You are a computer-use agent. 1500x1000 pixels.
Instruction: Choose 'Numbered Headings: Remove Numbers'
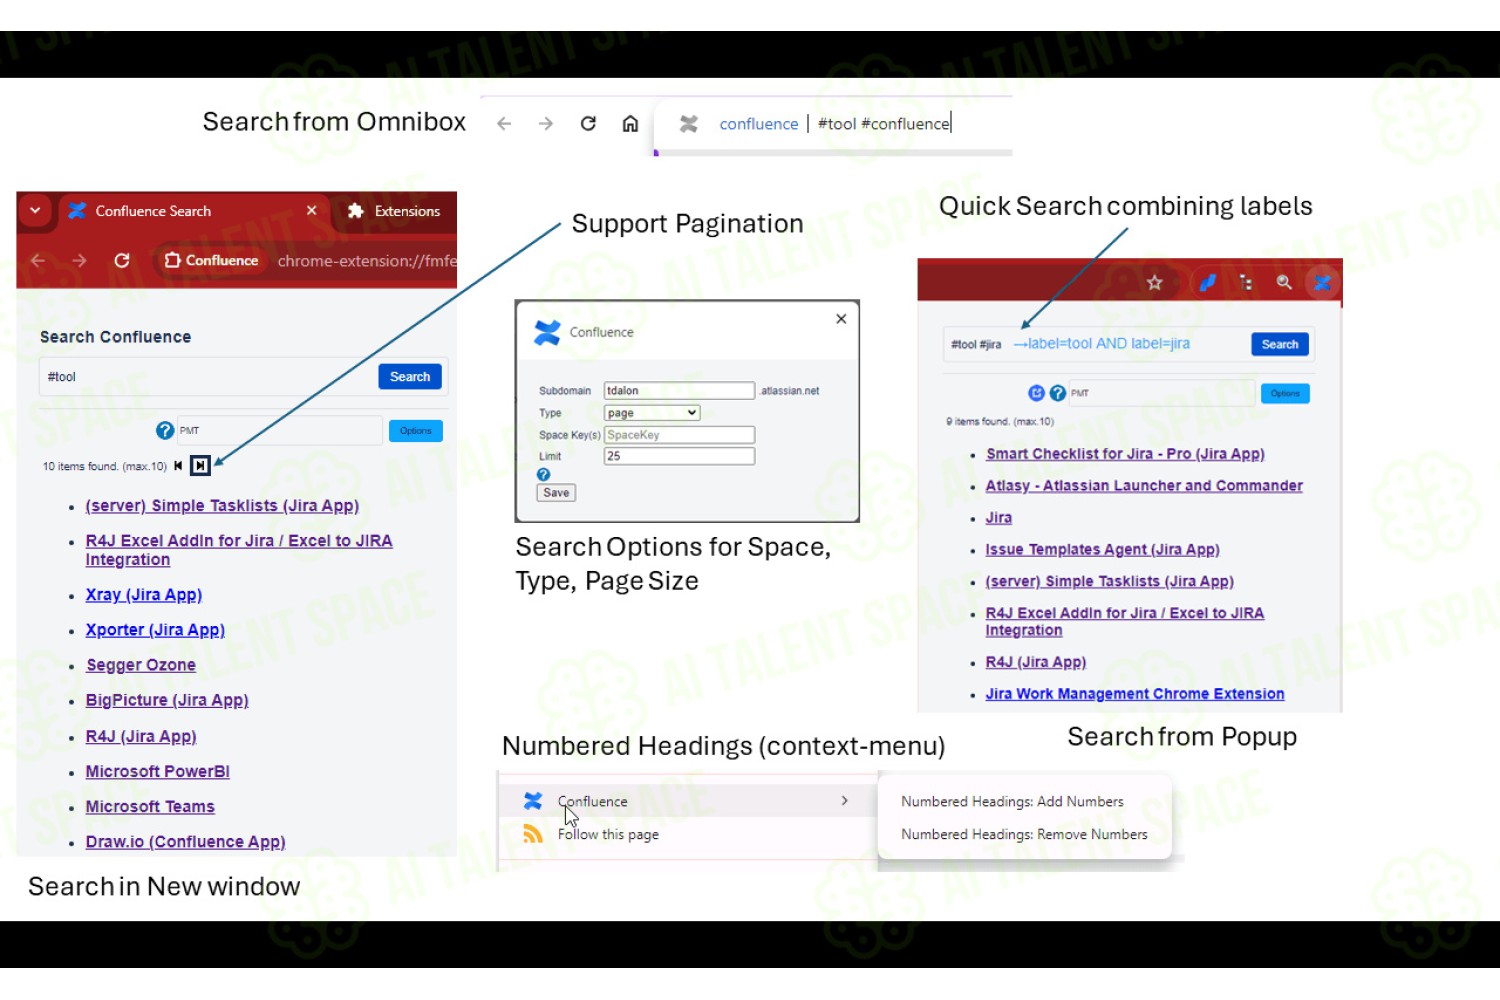(1024, 835)
